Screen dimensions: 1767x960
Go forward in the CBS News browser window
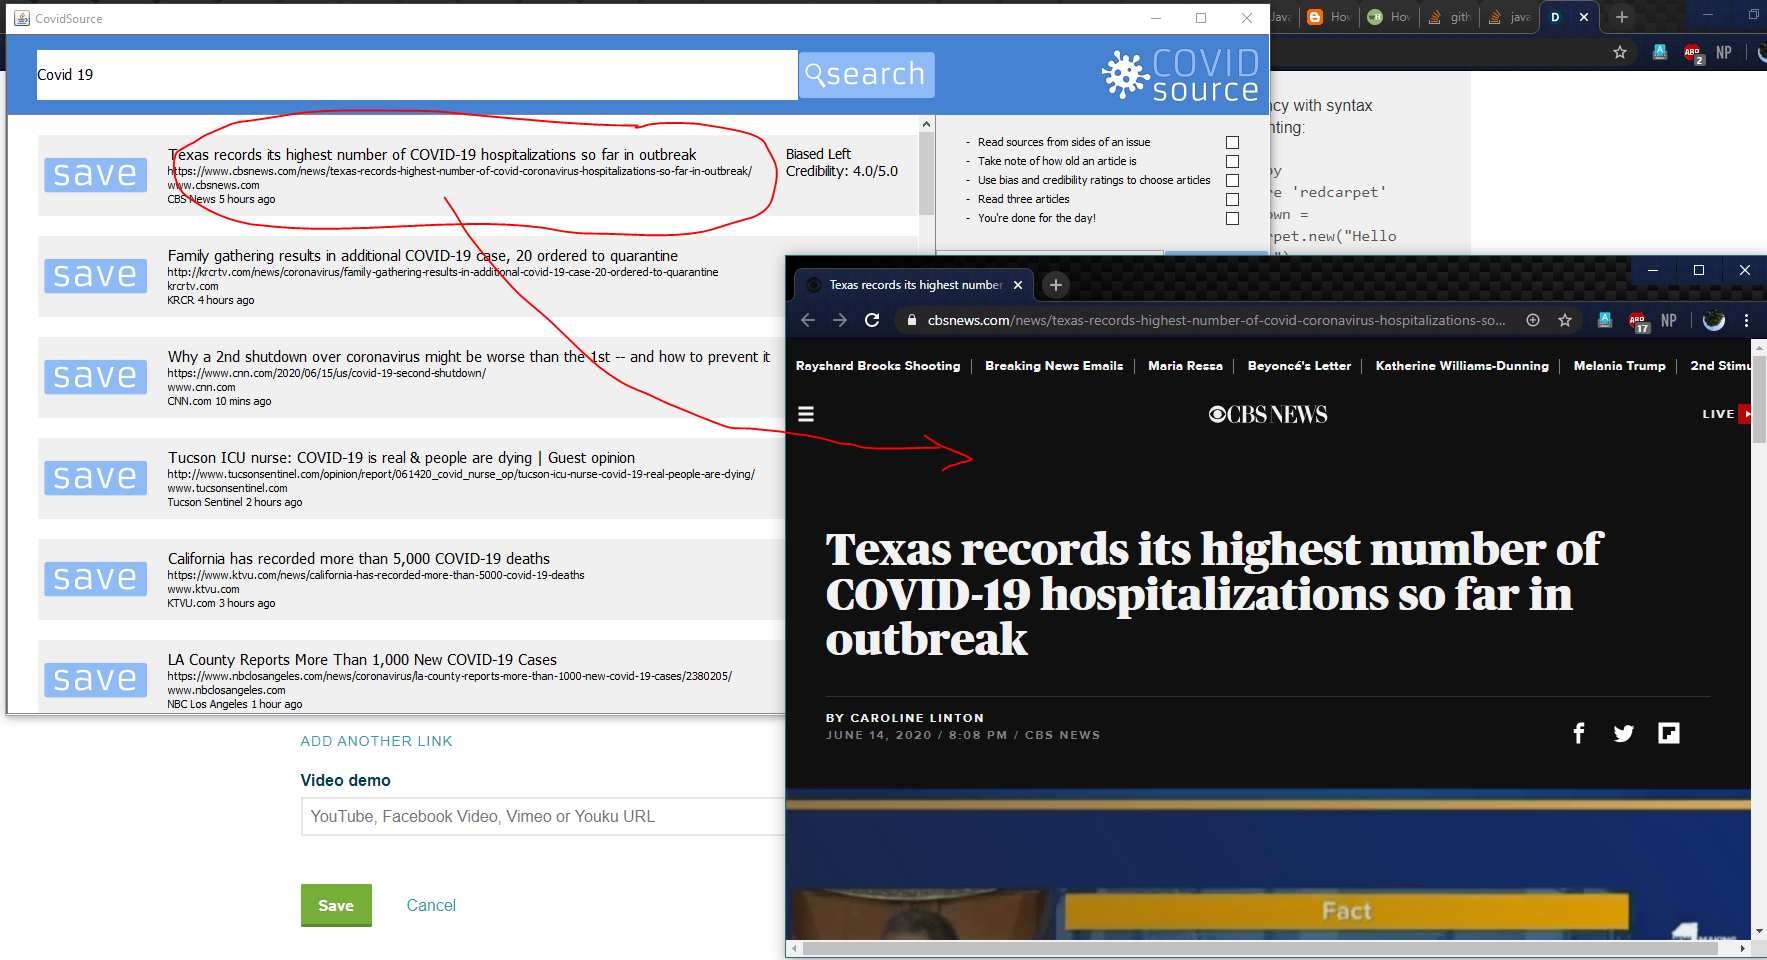point(840,320)
